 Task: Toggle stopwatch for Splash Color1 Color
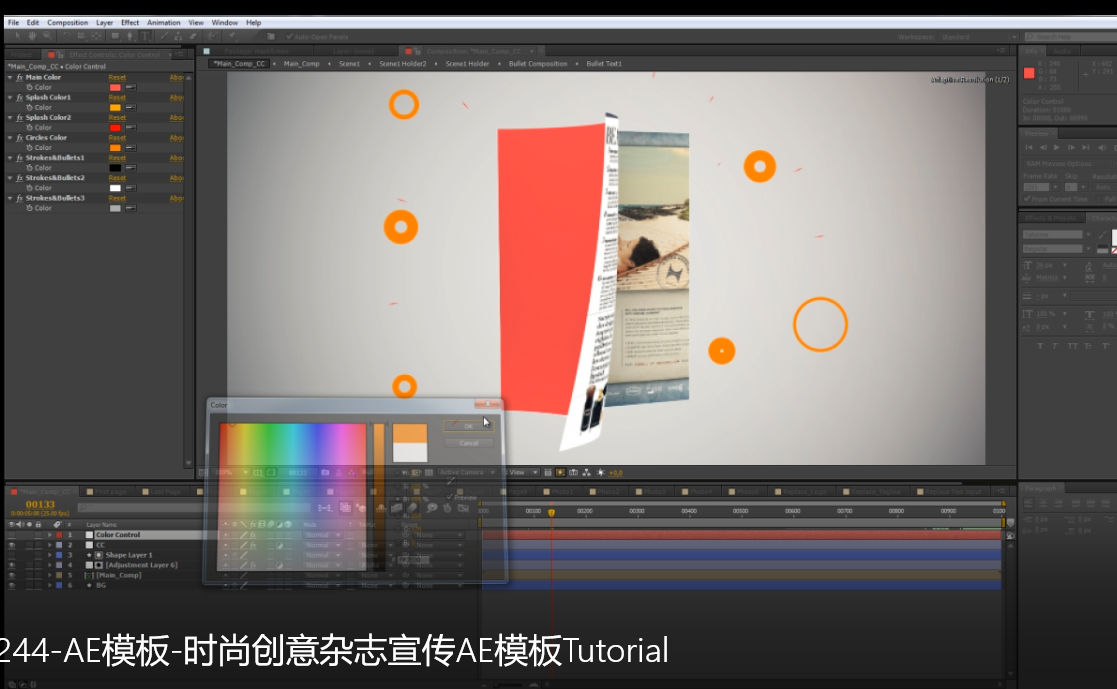point(30,108)
